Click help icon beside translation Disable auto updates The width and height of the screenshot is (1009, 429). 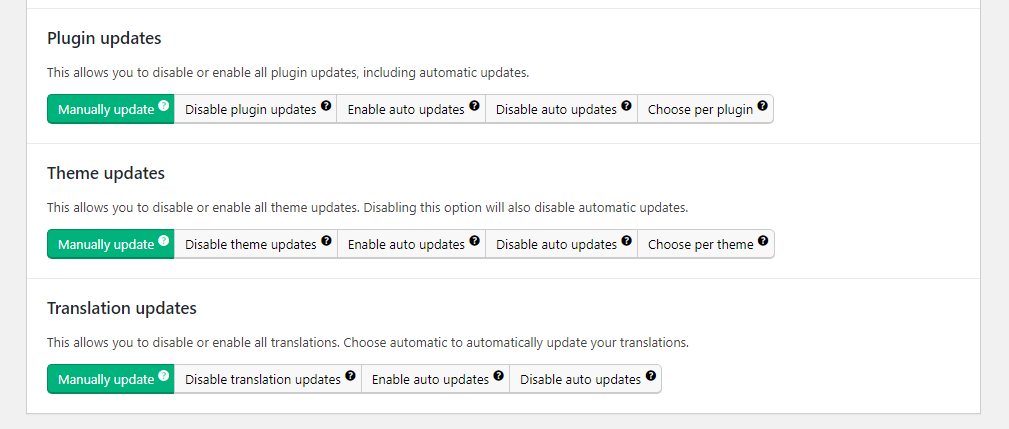click(651, 375)
